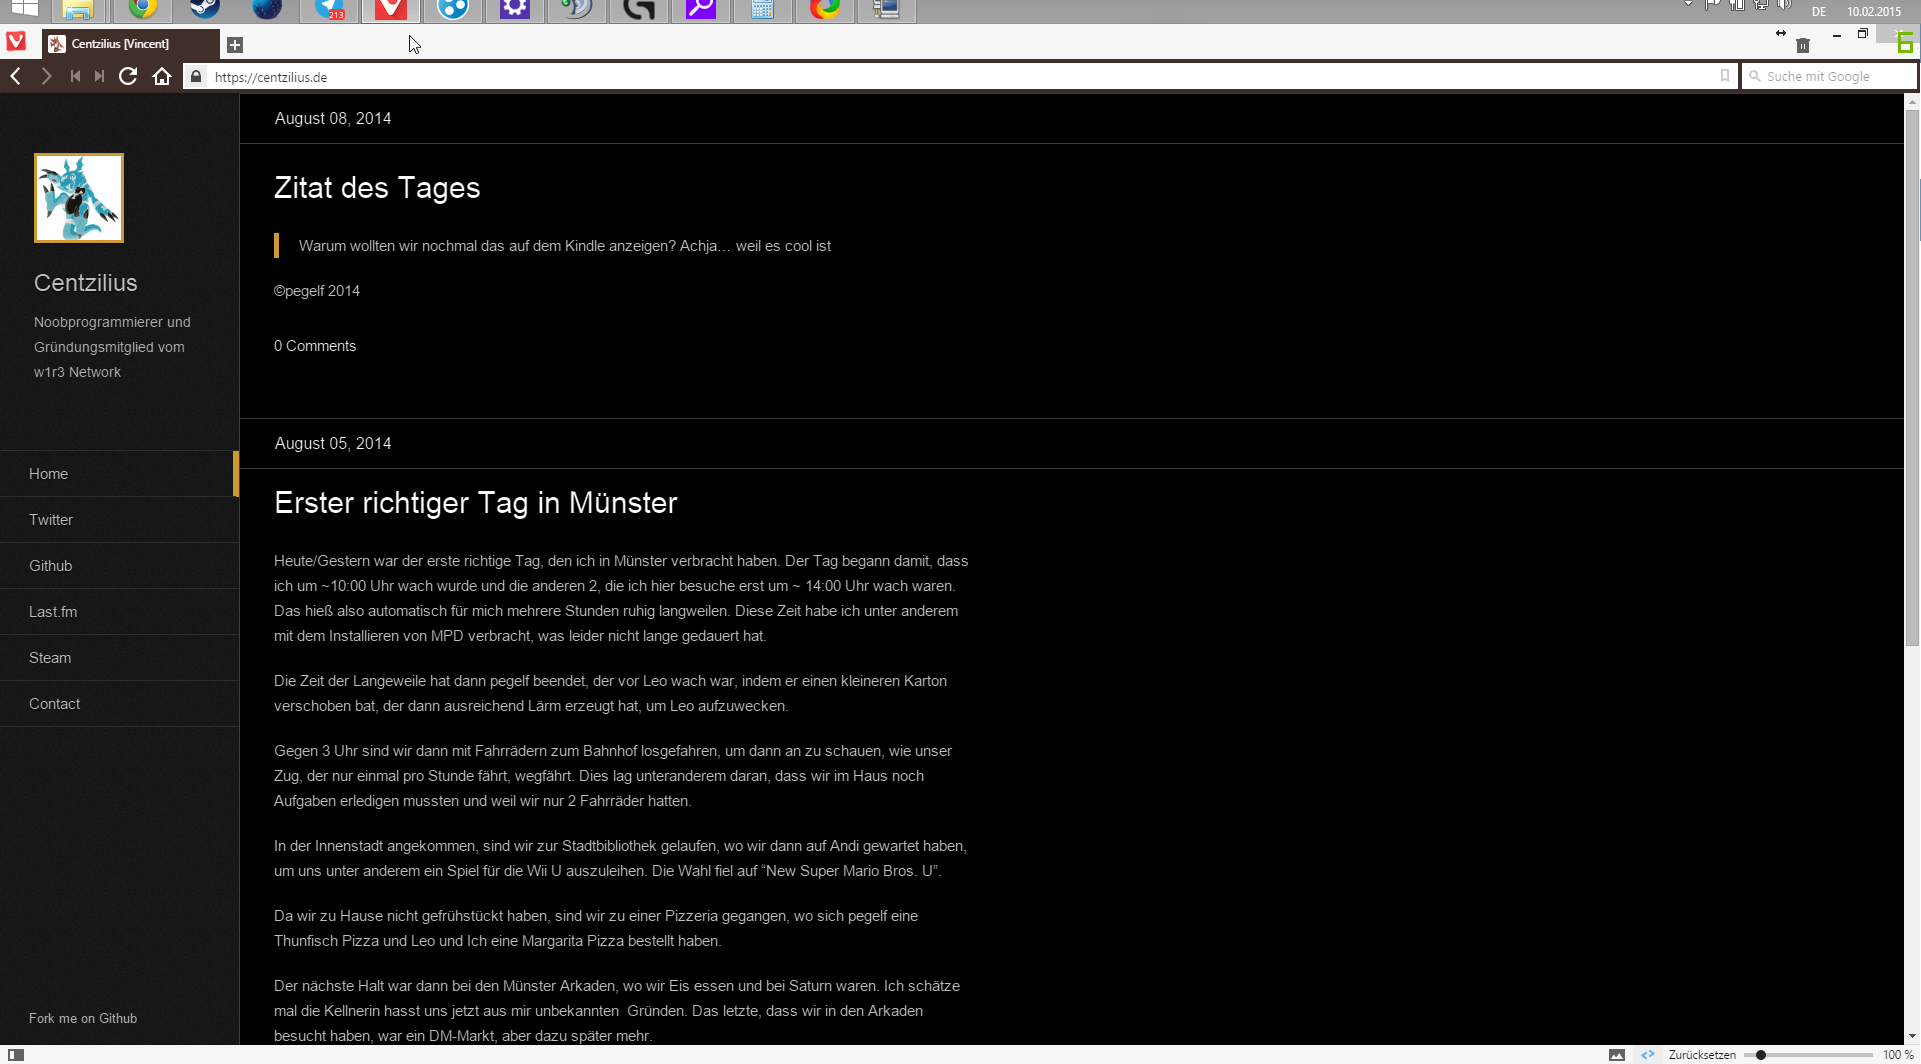Open the DE language input selector
This screenshot has width=1921, height=1064.
coord(1818,12)
